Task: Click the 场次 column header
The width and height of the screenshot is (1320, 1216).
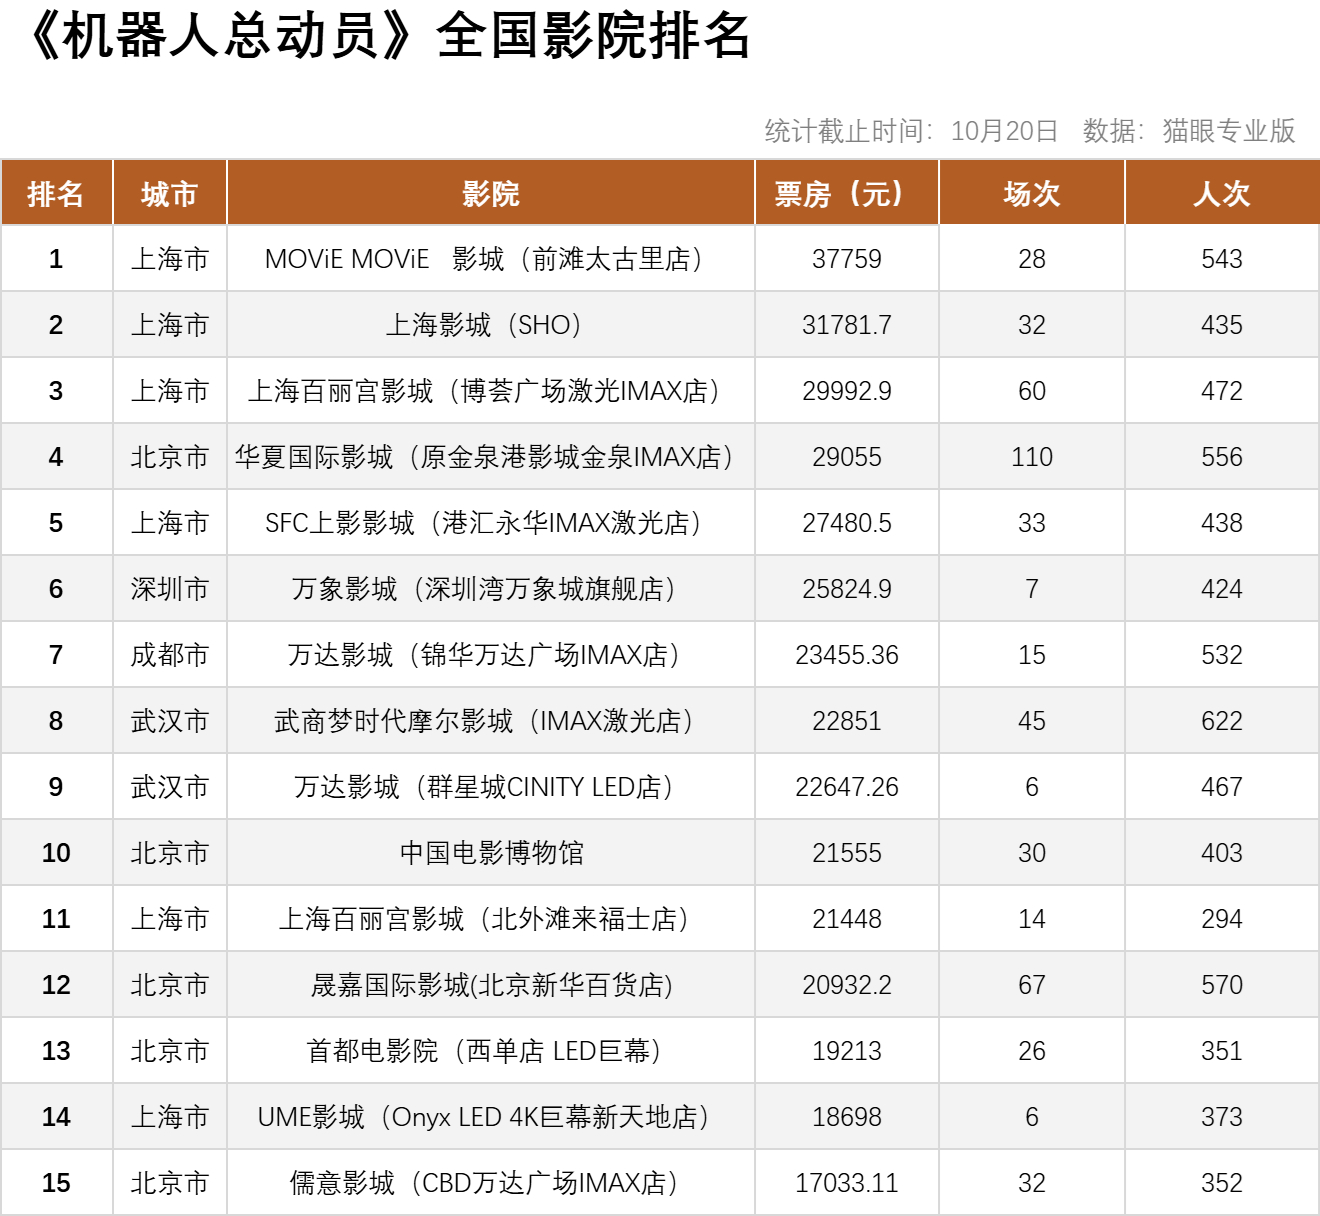Action: click(1031, 193)
